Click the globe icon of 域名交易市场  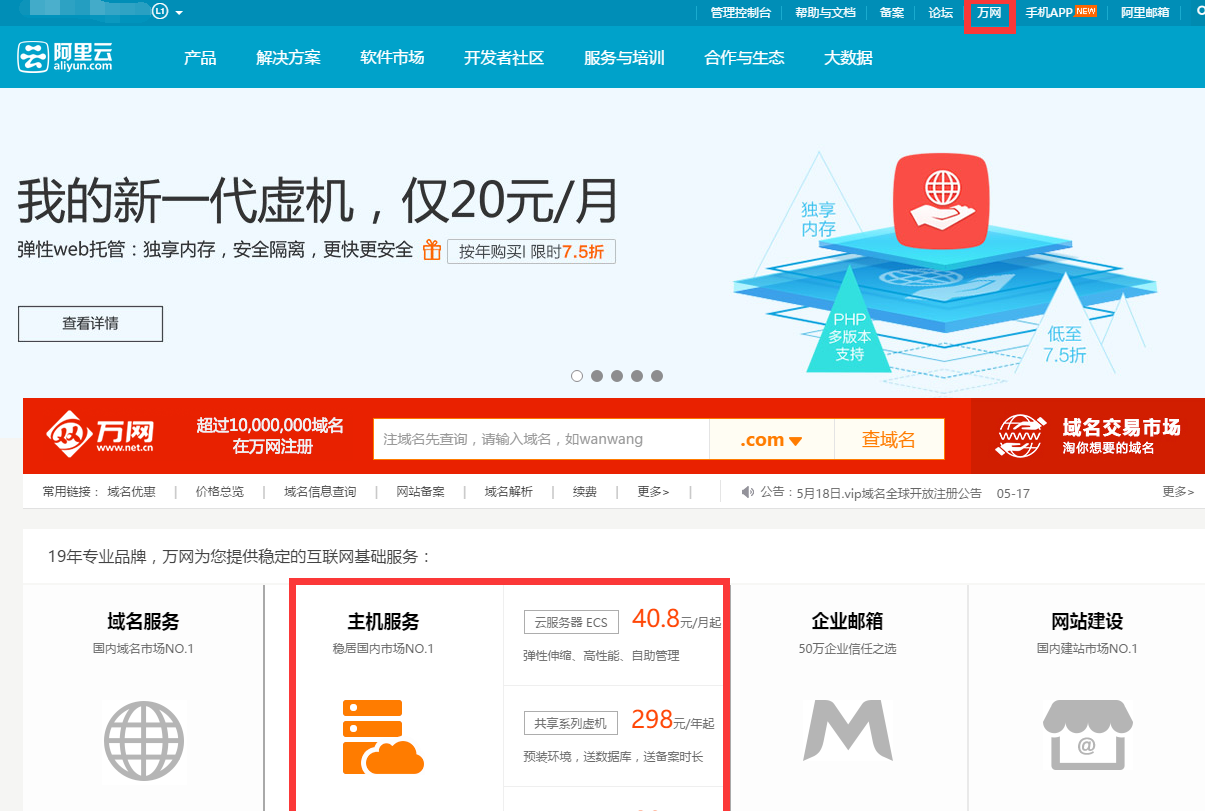point(1021,436)
